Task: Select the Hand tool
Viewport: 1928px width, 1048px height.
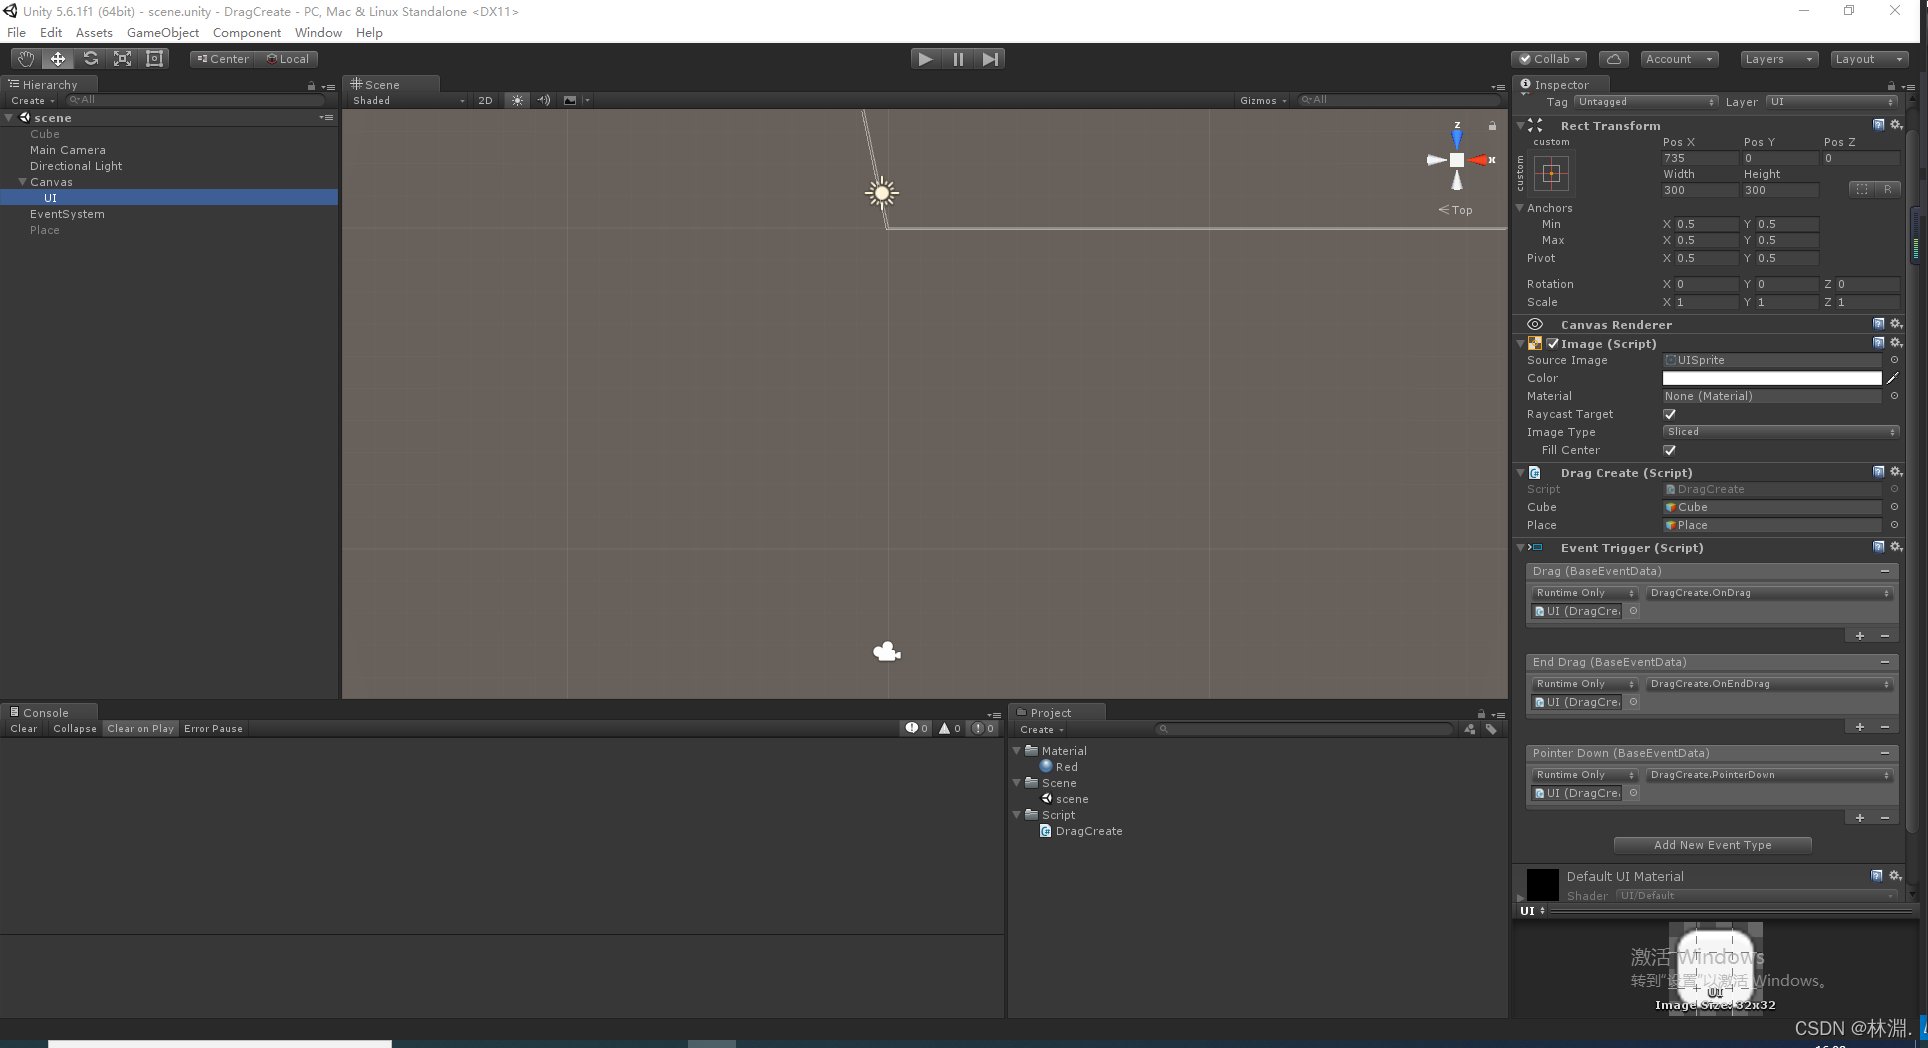Action: [x=25, y=59]
